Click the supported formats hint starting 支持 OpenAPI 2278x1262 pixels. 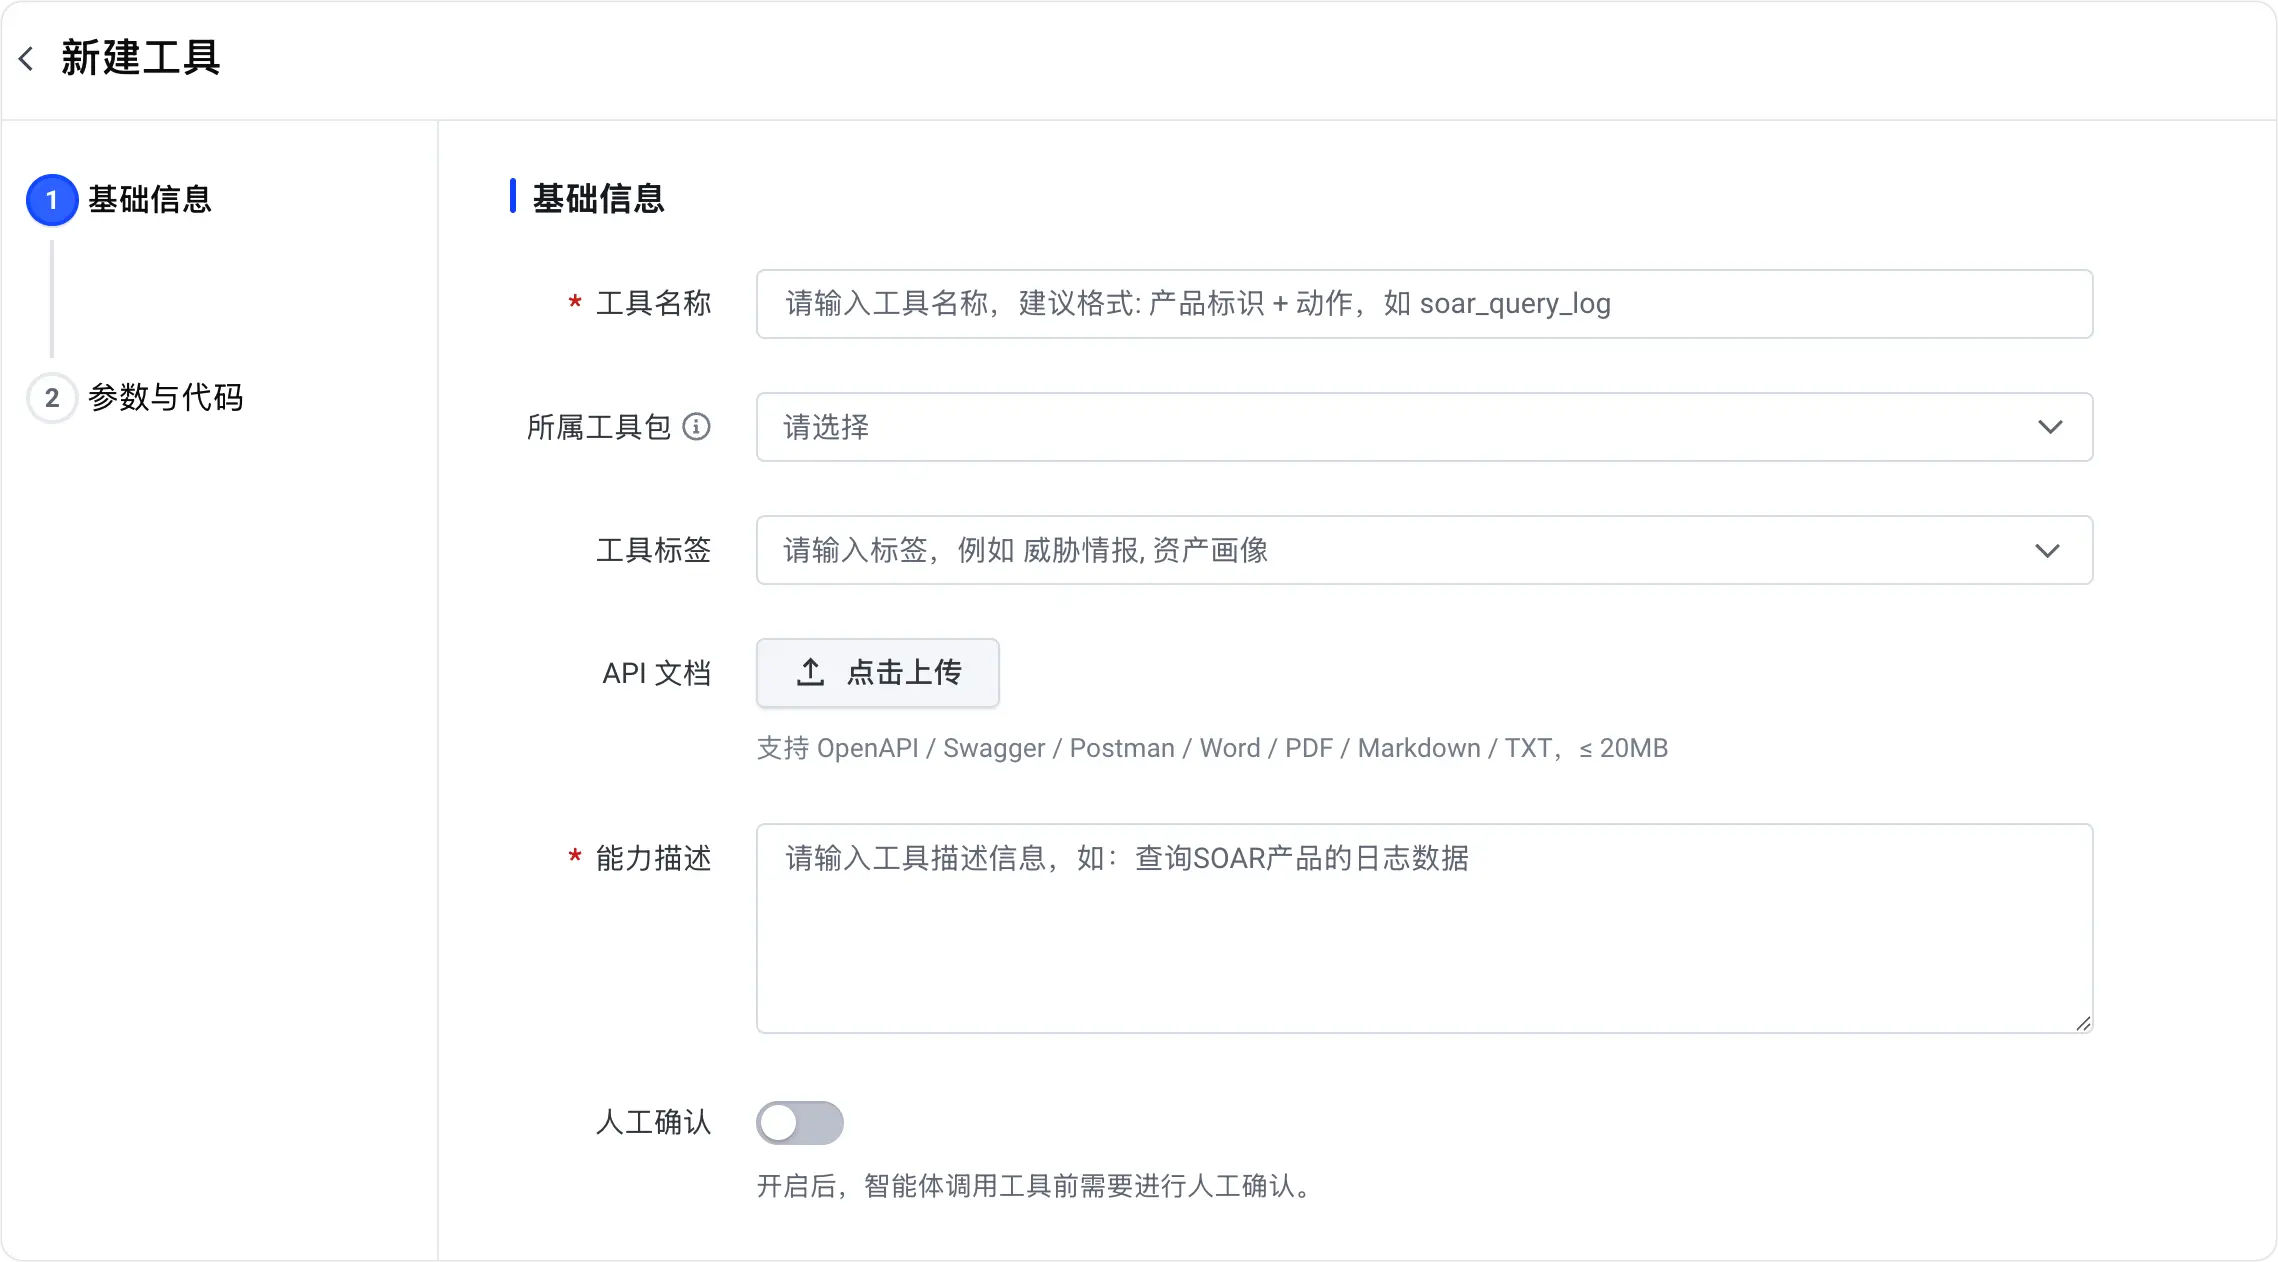1212,748
